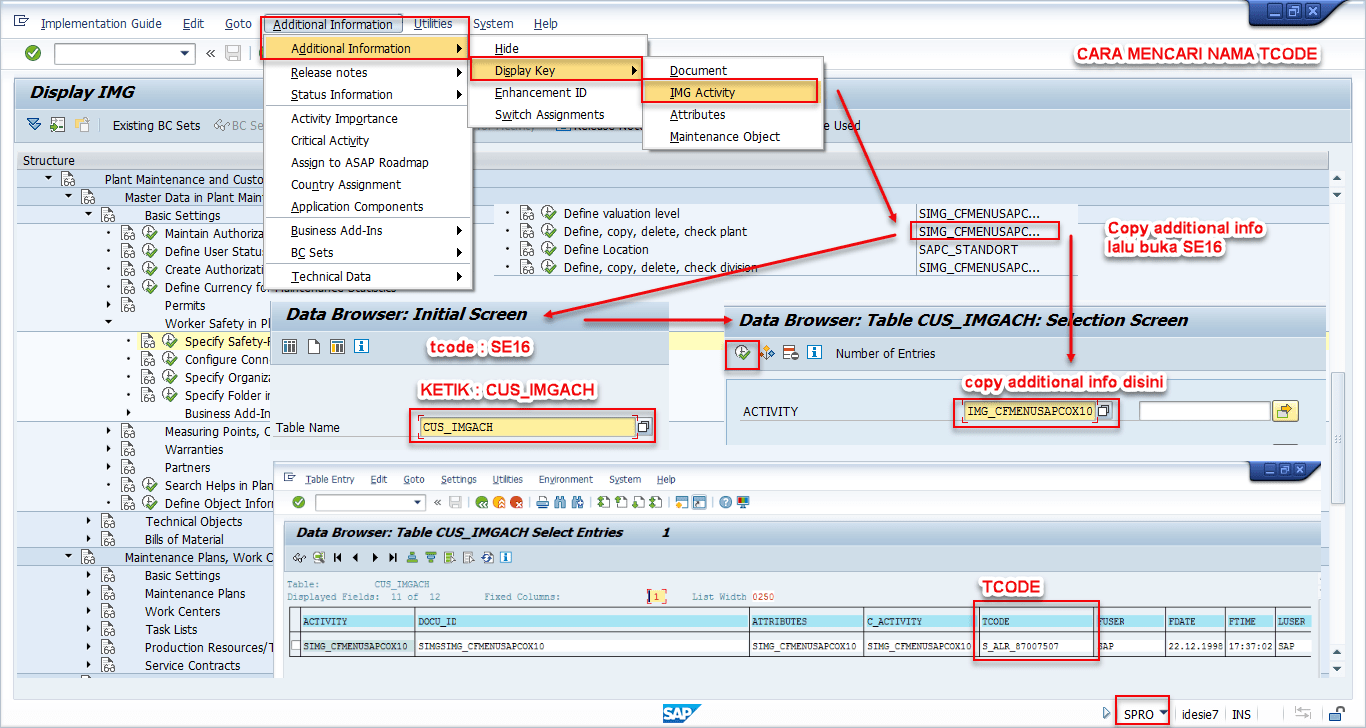The width and height of the screenshot is (1366, 728).
Task: Click the Number of Entries button
Action: (x=885, y=353)
